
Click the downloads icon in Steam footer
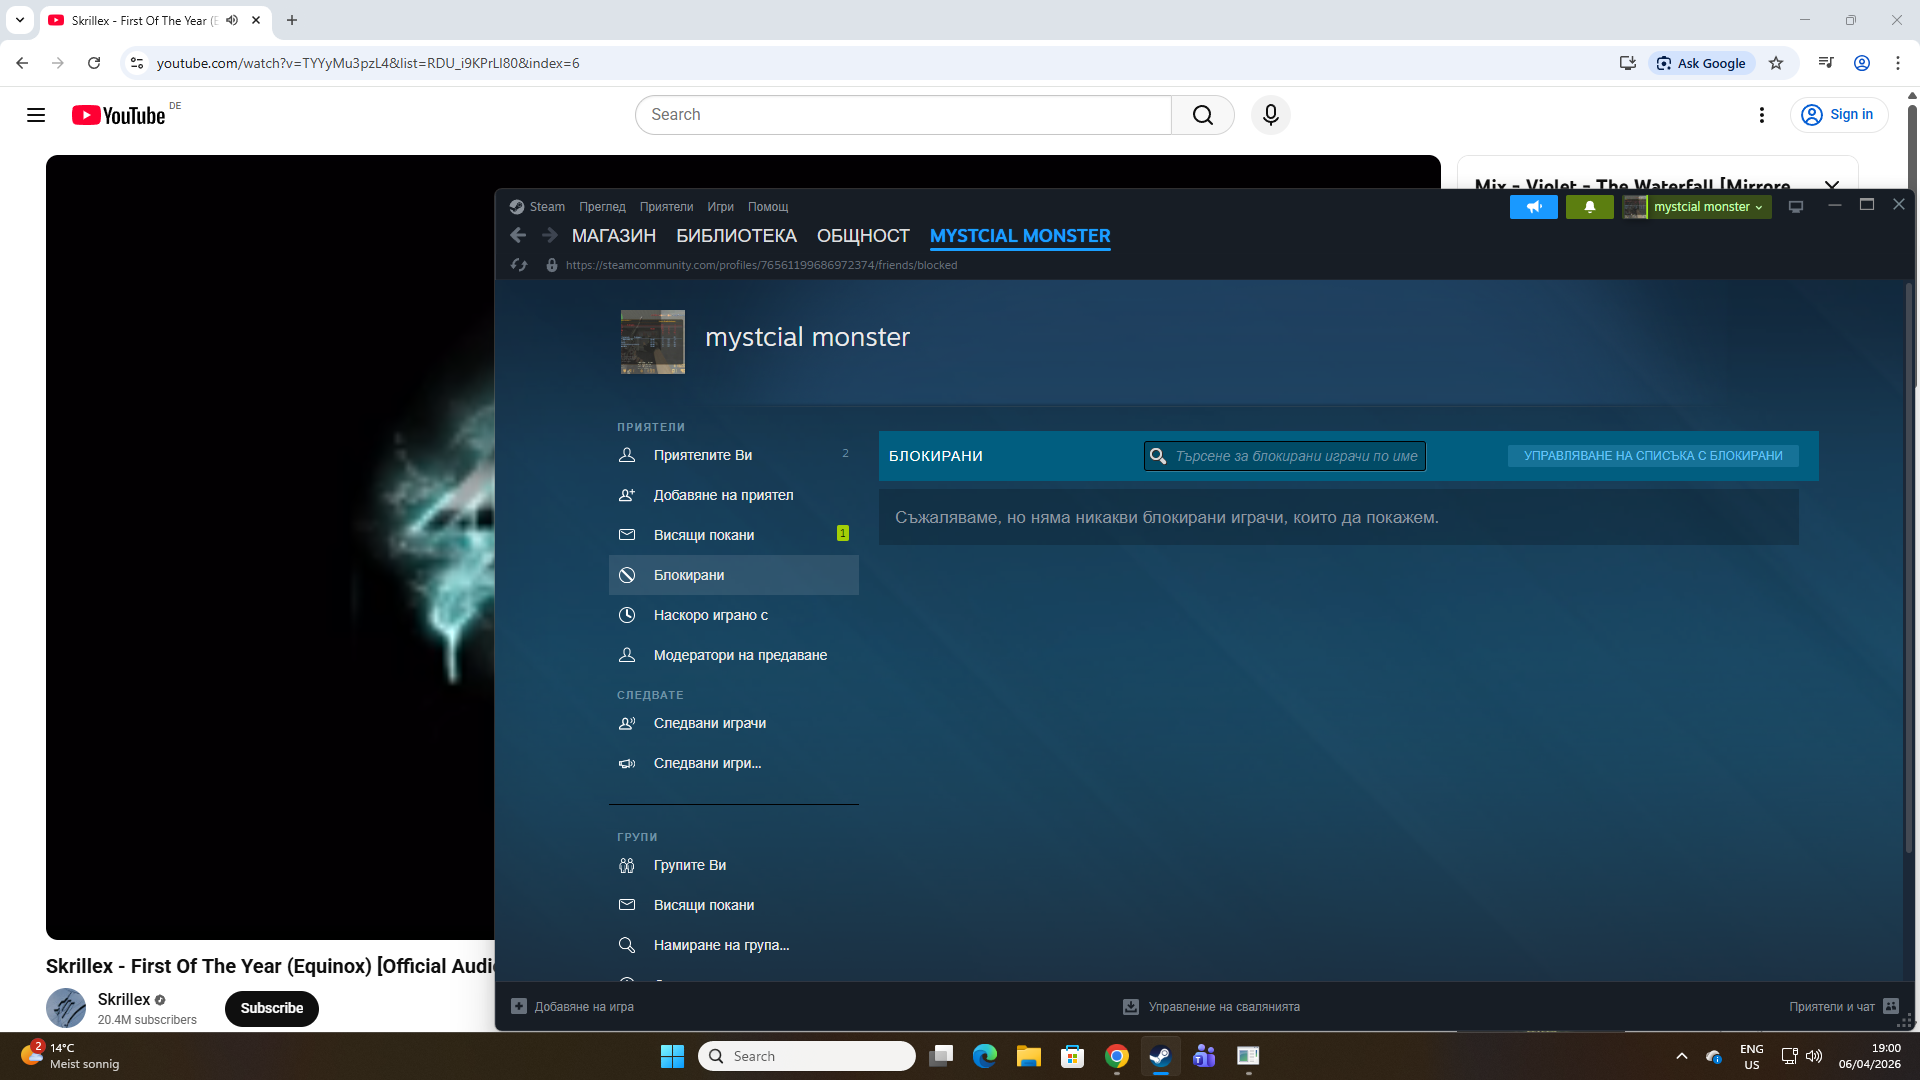[x=1131, y=1007]
